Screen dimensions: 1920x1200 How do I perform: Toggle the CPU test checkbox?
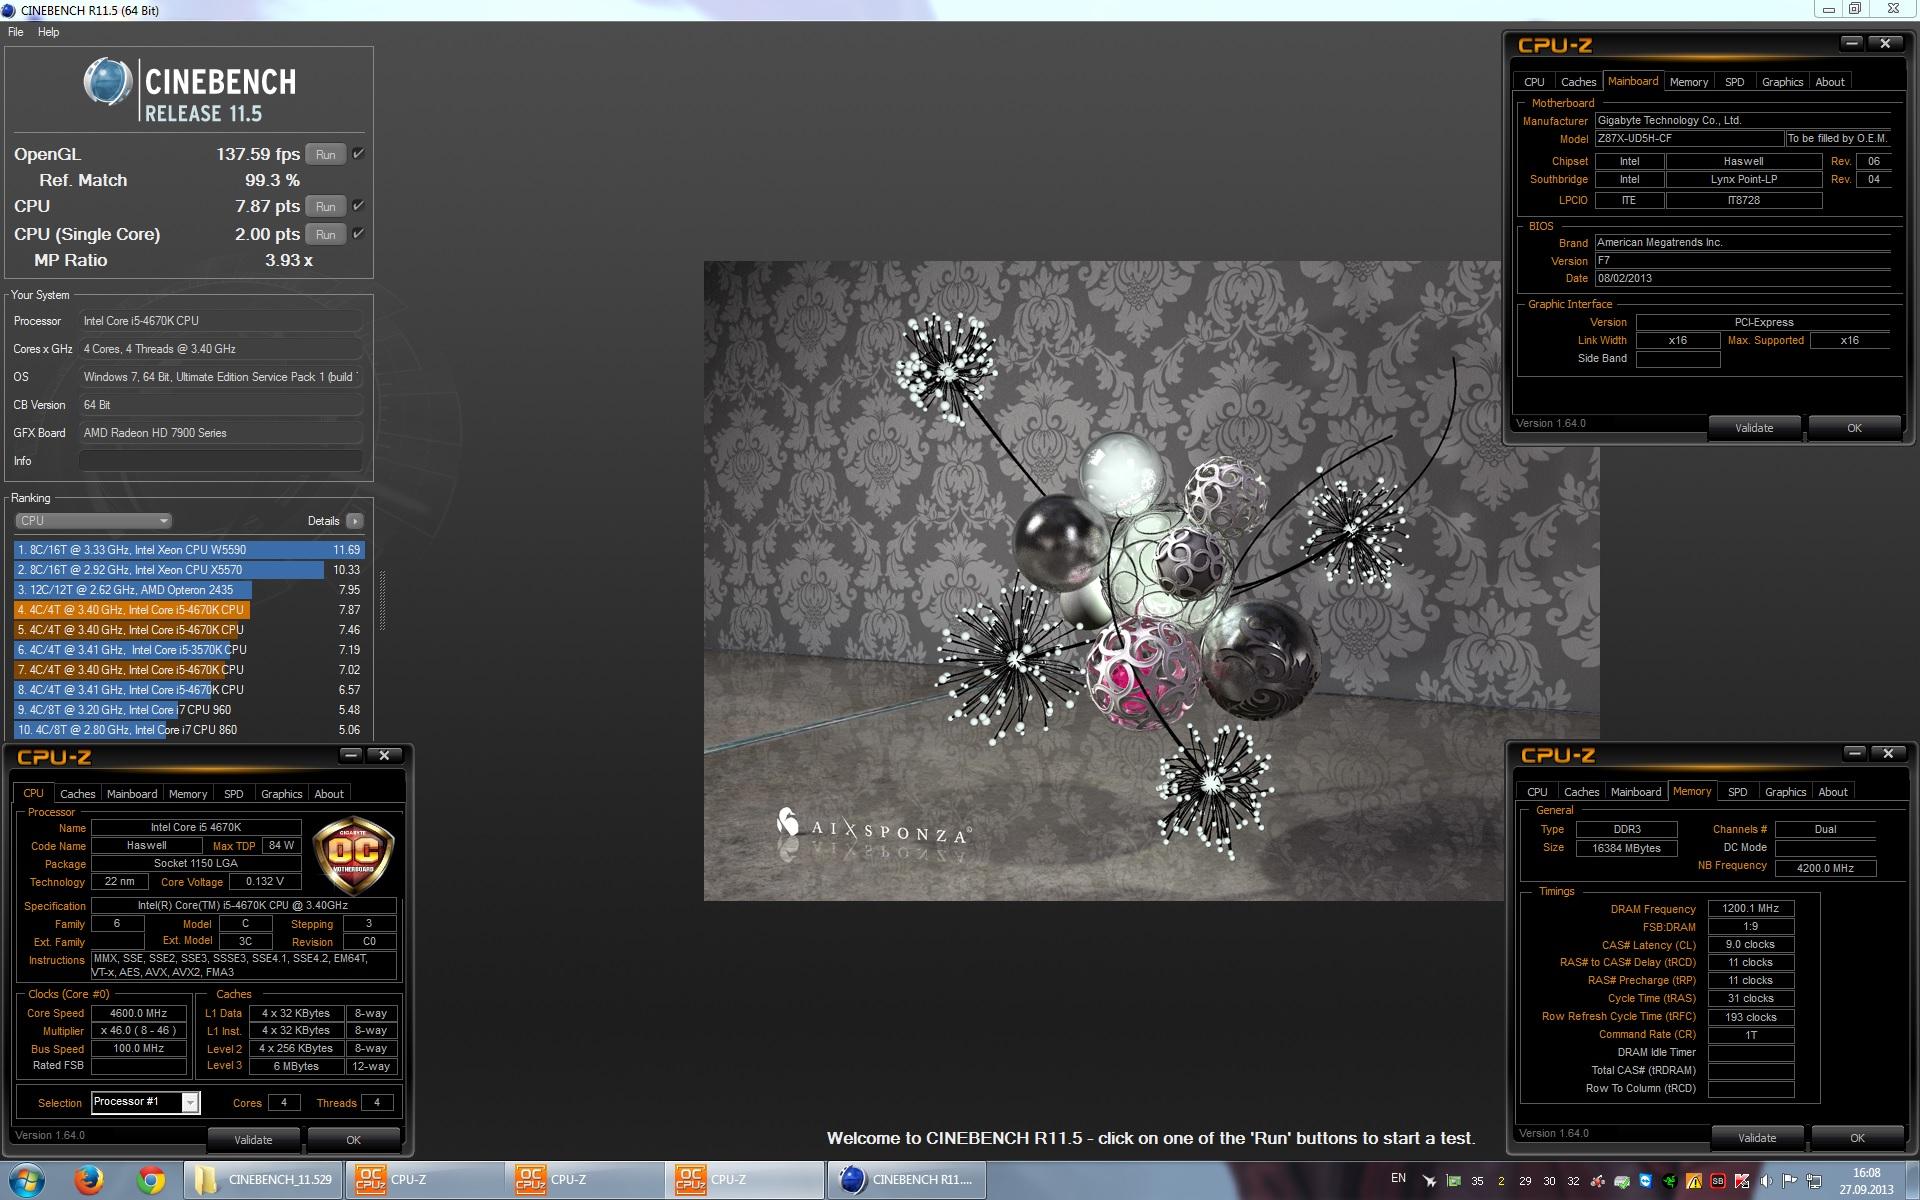point(358,205)
